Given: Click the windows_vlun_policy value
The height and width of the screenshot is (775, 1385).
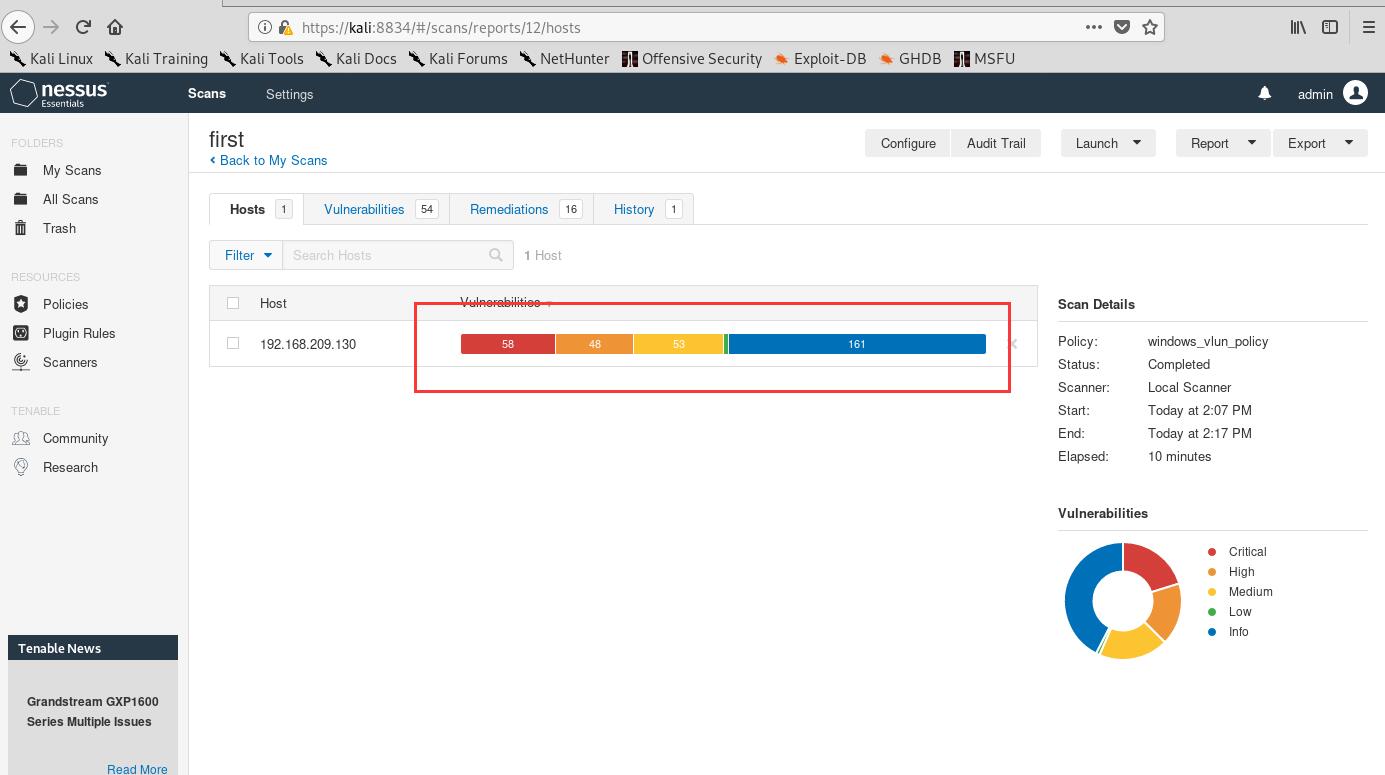Looking at the screenshot, I should [x=1208, y=341].
